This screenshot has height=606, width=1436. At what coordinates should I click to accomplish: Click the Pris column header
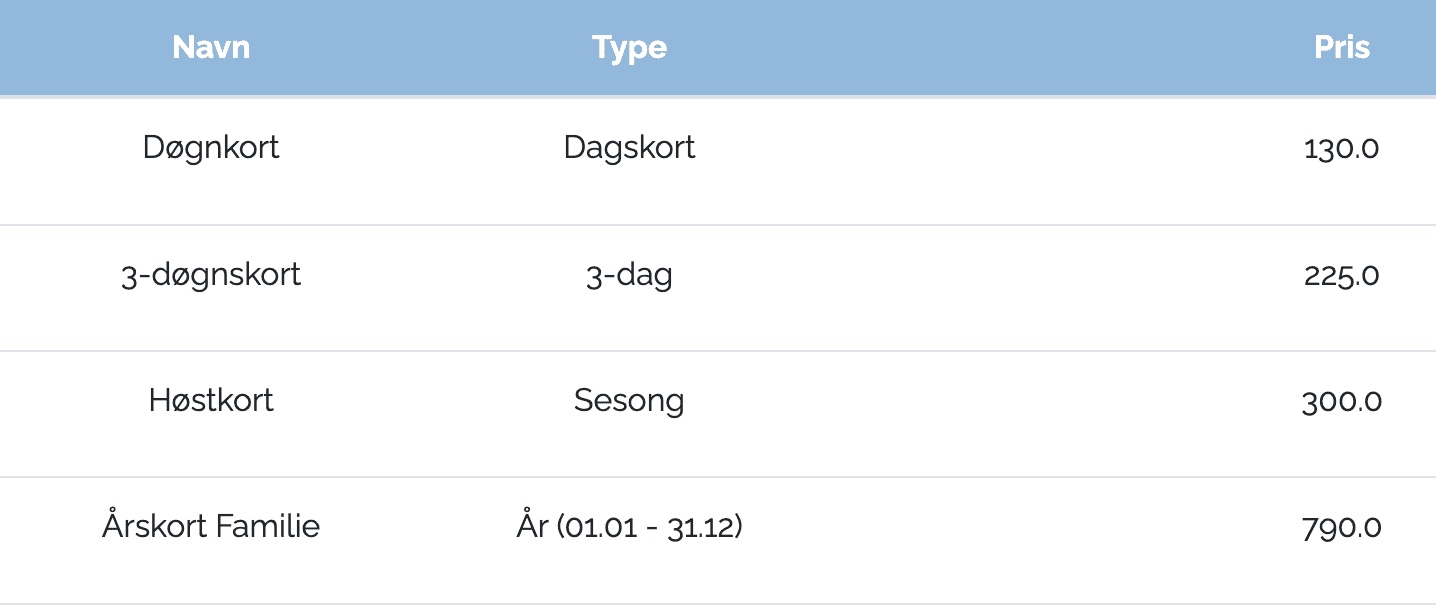[x=1342, y=47]
